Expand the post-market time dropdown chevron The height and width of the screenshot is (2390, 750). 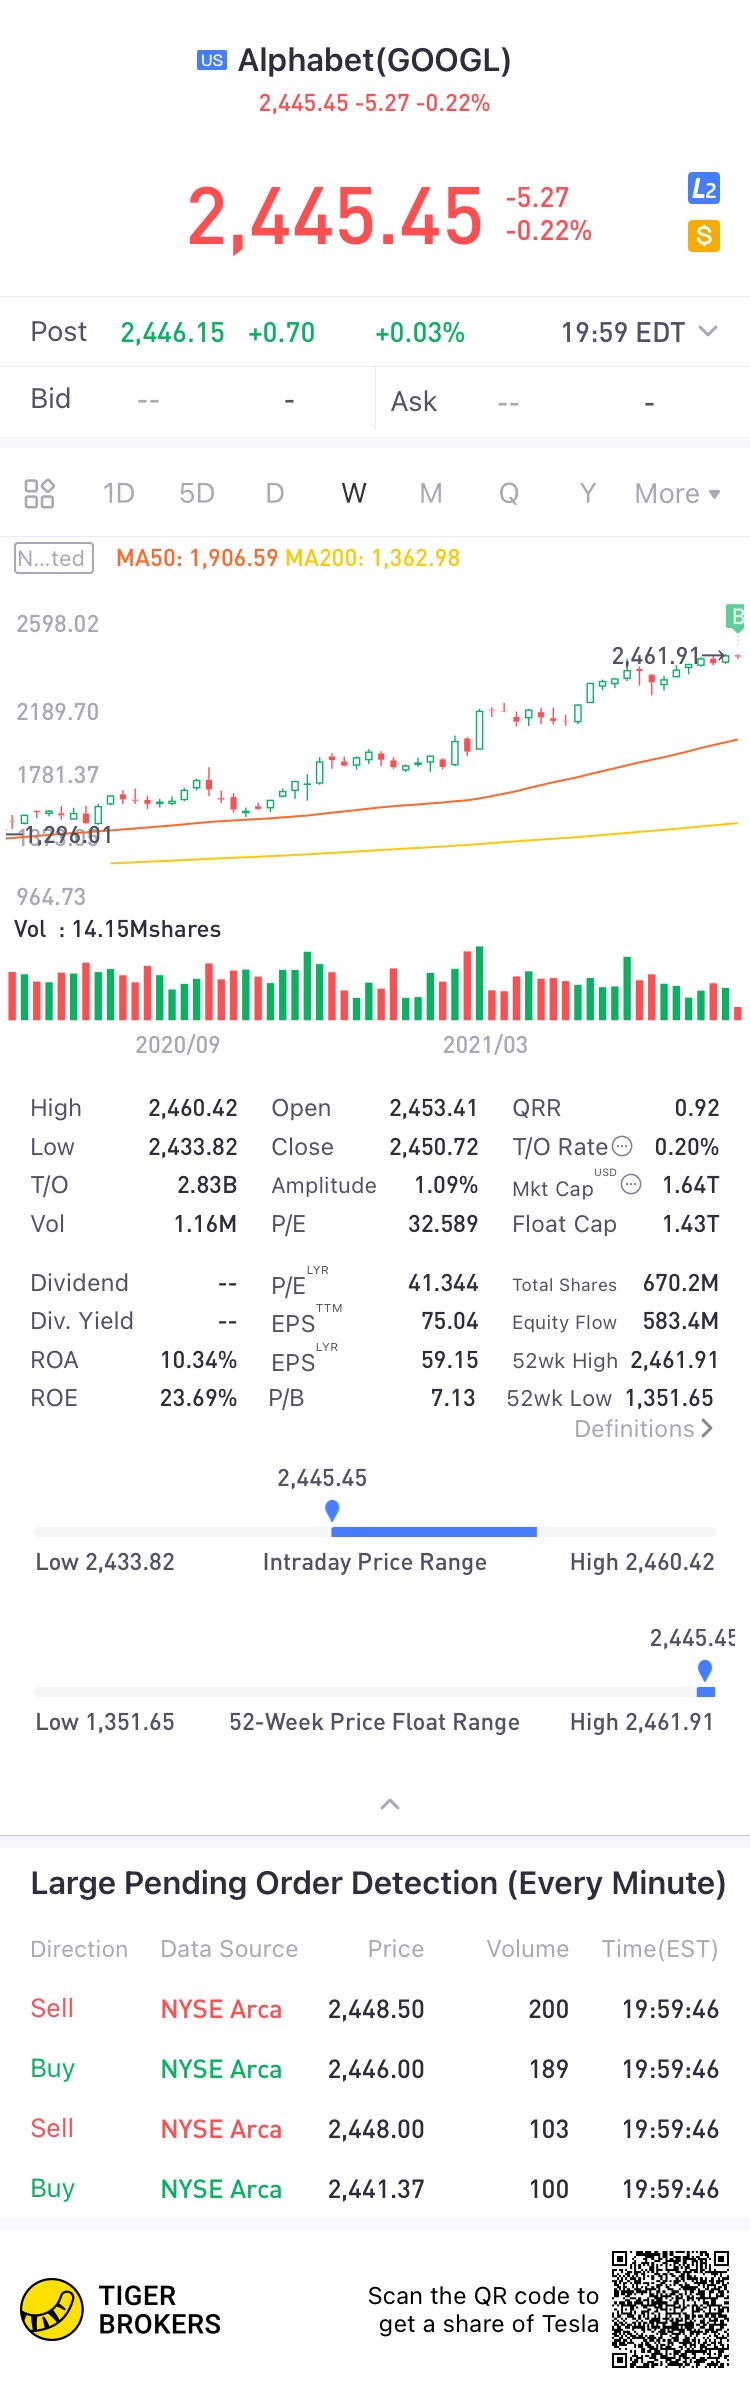[708, 331]
